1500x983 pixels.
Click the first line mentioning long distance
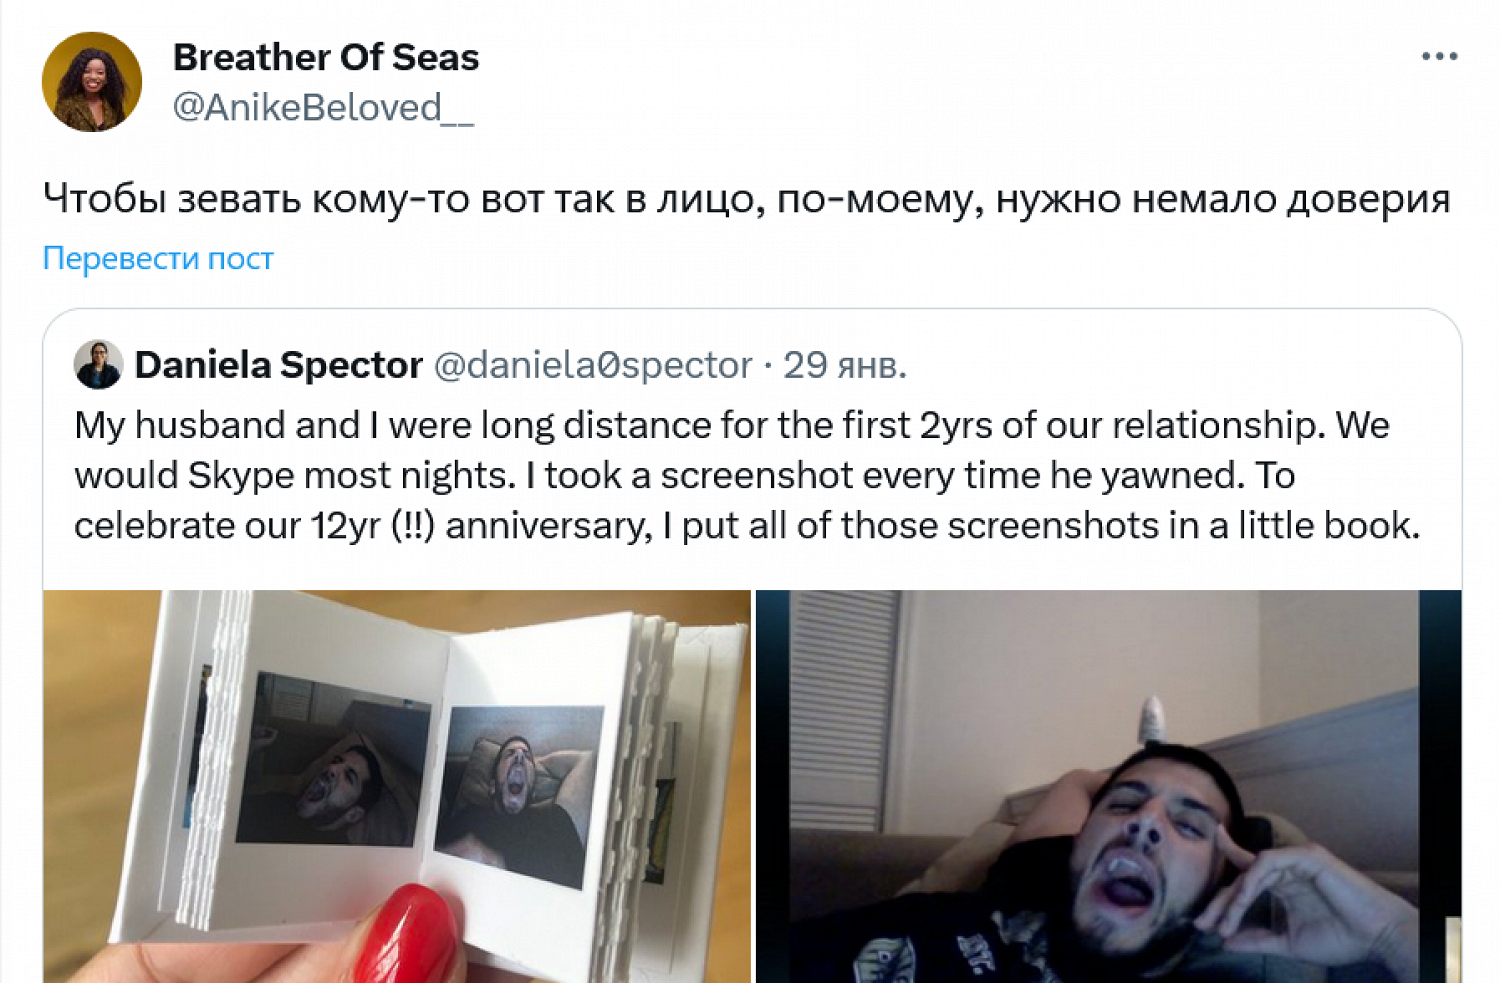[732, 425]
